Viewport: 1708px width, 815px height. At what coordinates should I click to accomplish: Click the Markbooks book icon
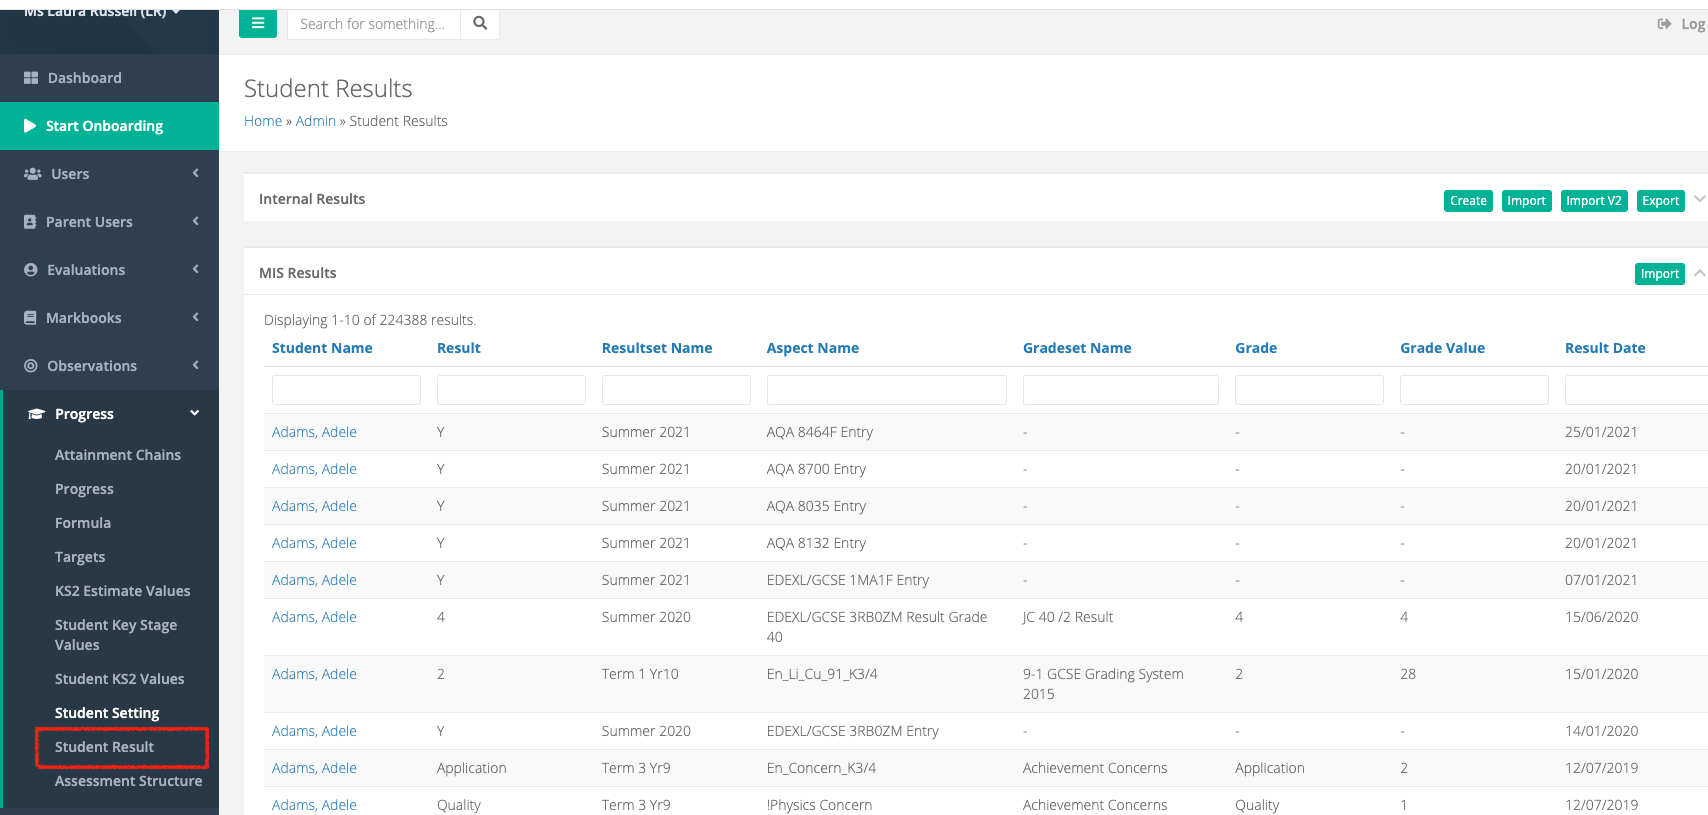click(x=30, y=318)
